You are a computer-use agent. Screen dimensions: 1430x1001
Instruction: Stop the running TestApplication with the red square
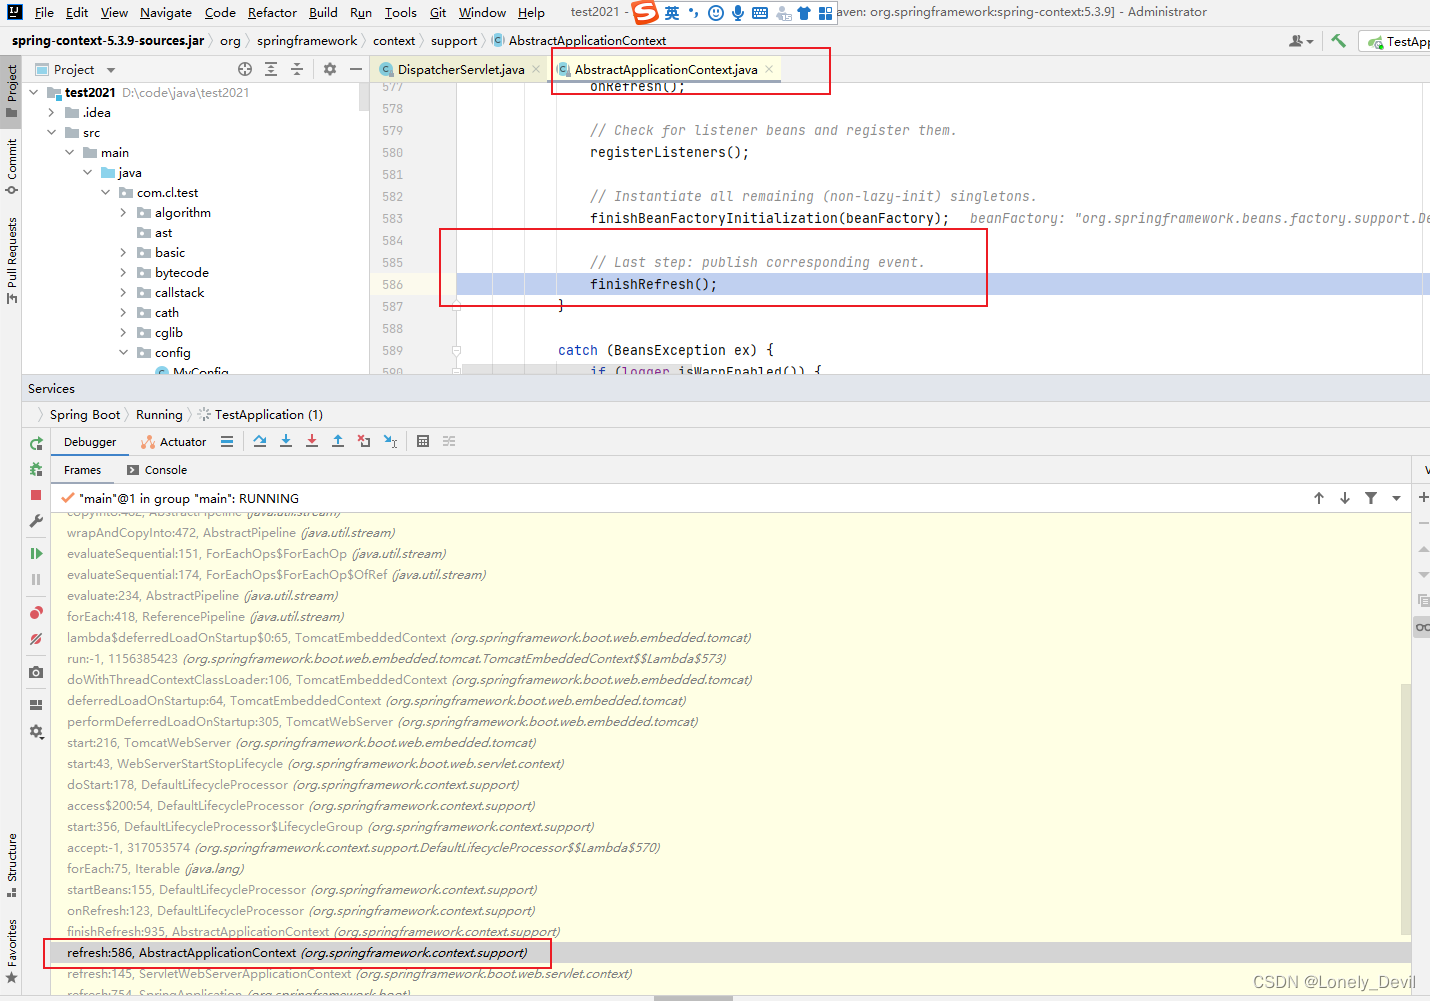36,495
